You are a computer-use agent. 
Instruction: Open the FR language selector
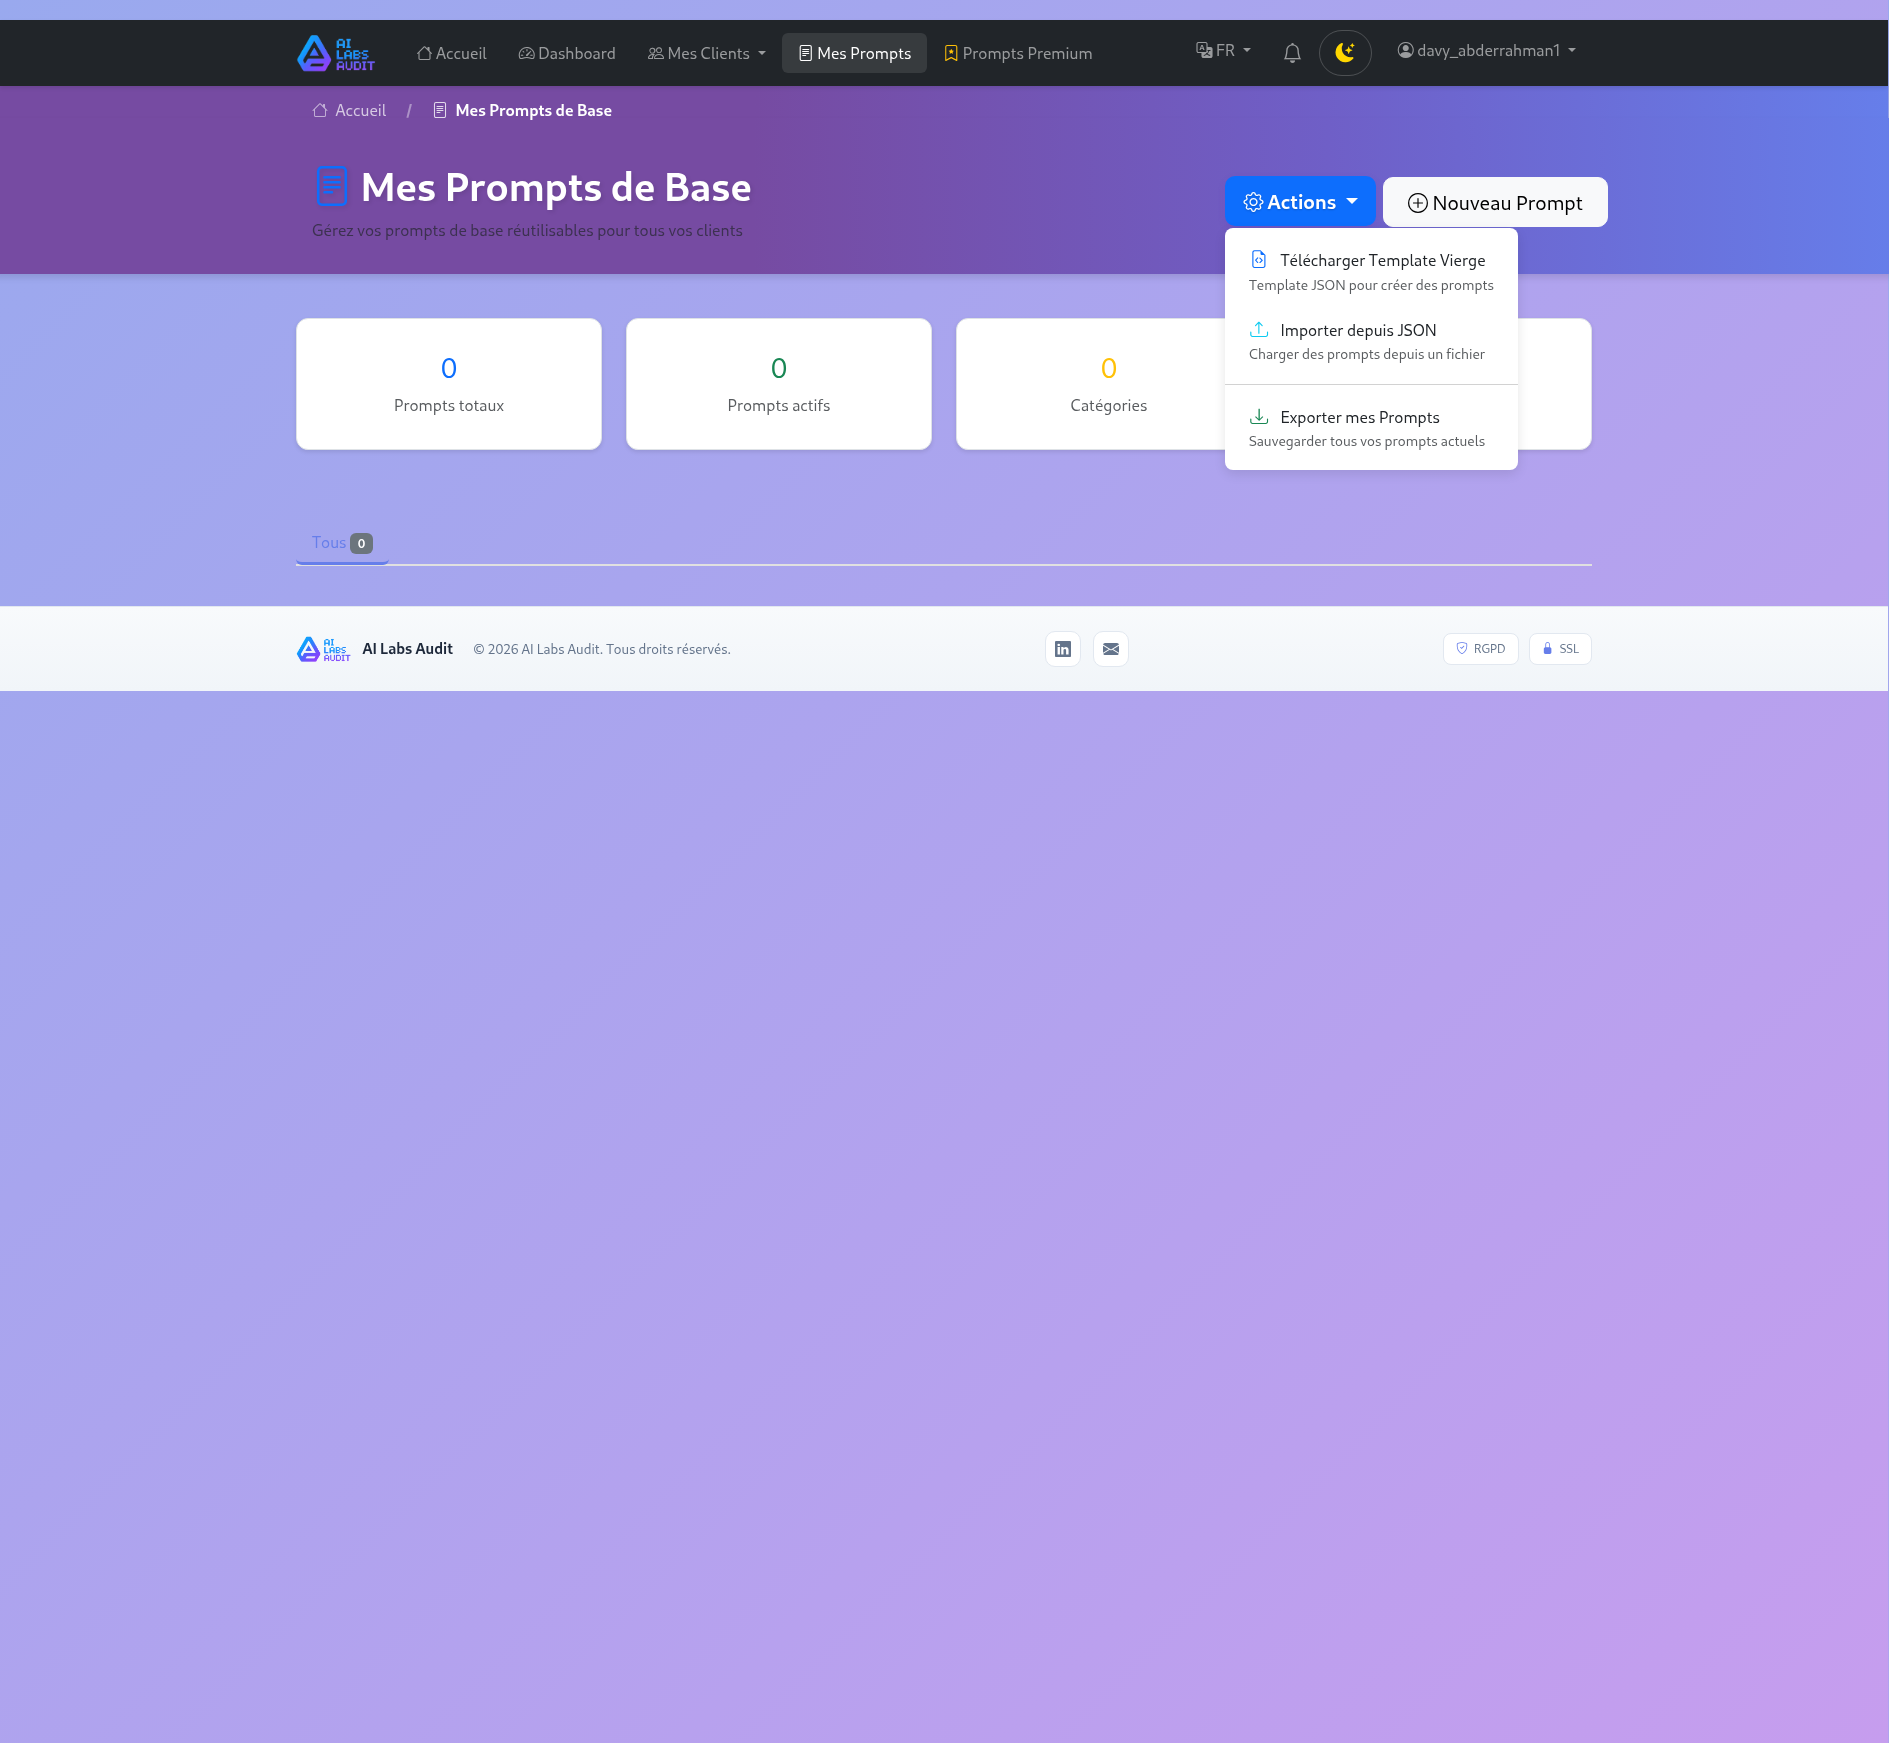(x=1224, y=49)
